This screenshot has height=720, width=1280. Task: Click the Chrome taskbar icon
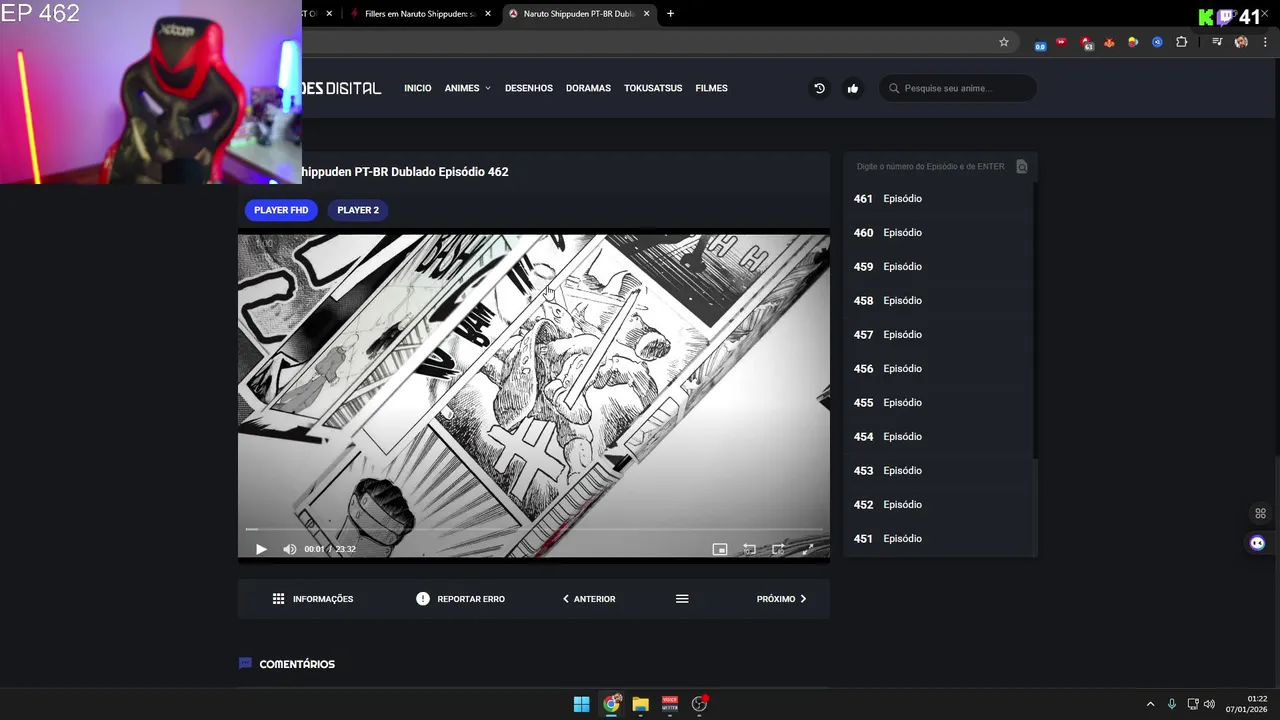coord(611,704)
